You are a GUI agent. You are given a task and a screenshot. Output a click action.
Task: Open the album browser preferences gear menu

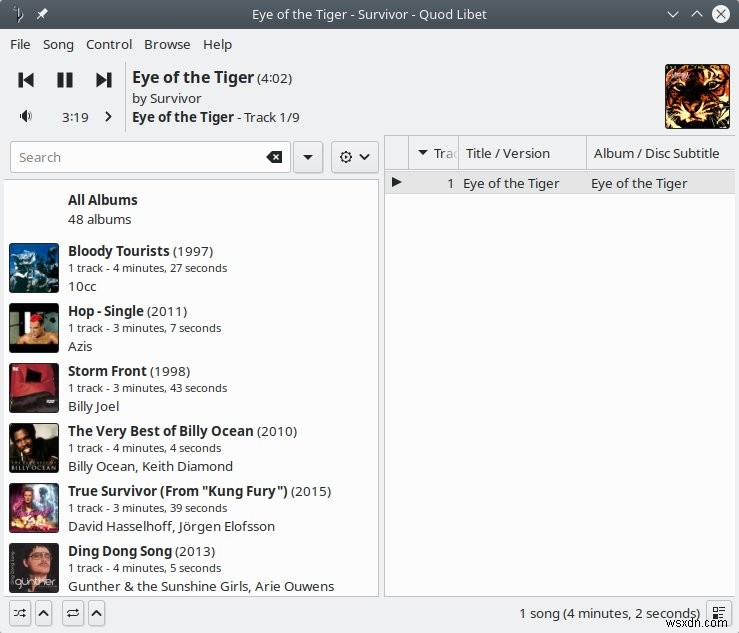[354, 157]
